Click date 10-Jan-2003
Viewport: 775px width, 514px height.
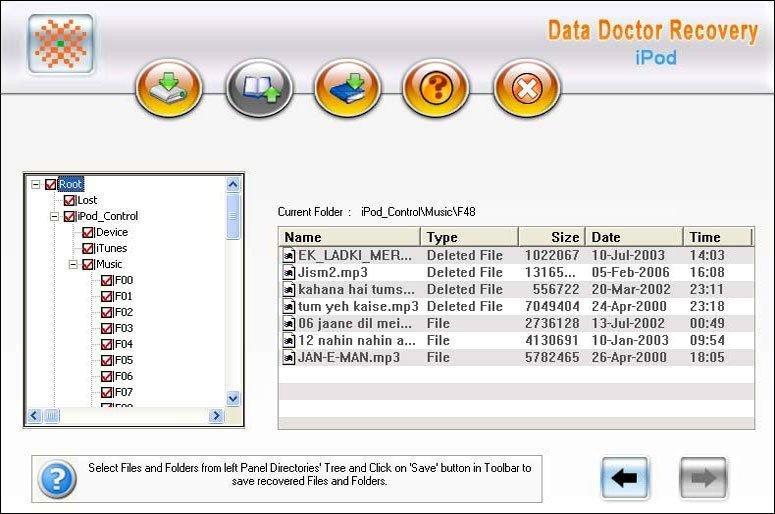point(630,341)
